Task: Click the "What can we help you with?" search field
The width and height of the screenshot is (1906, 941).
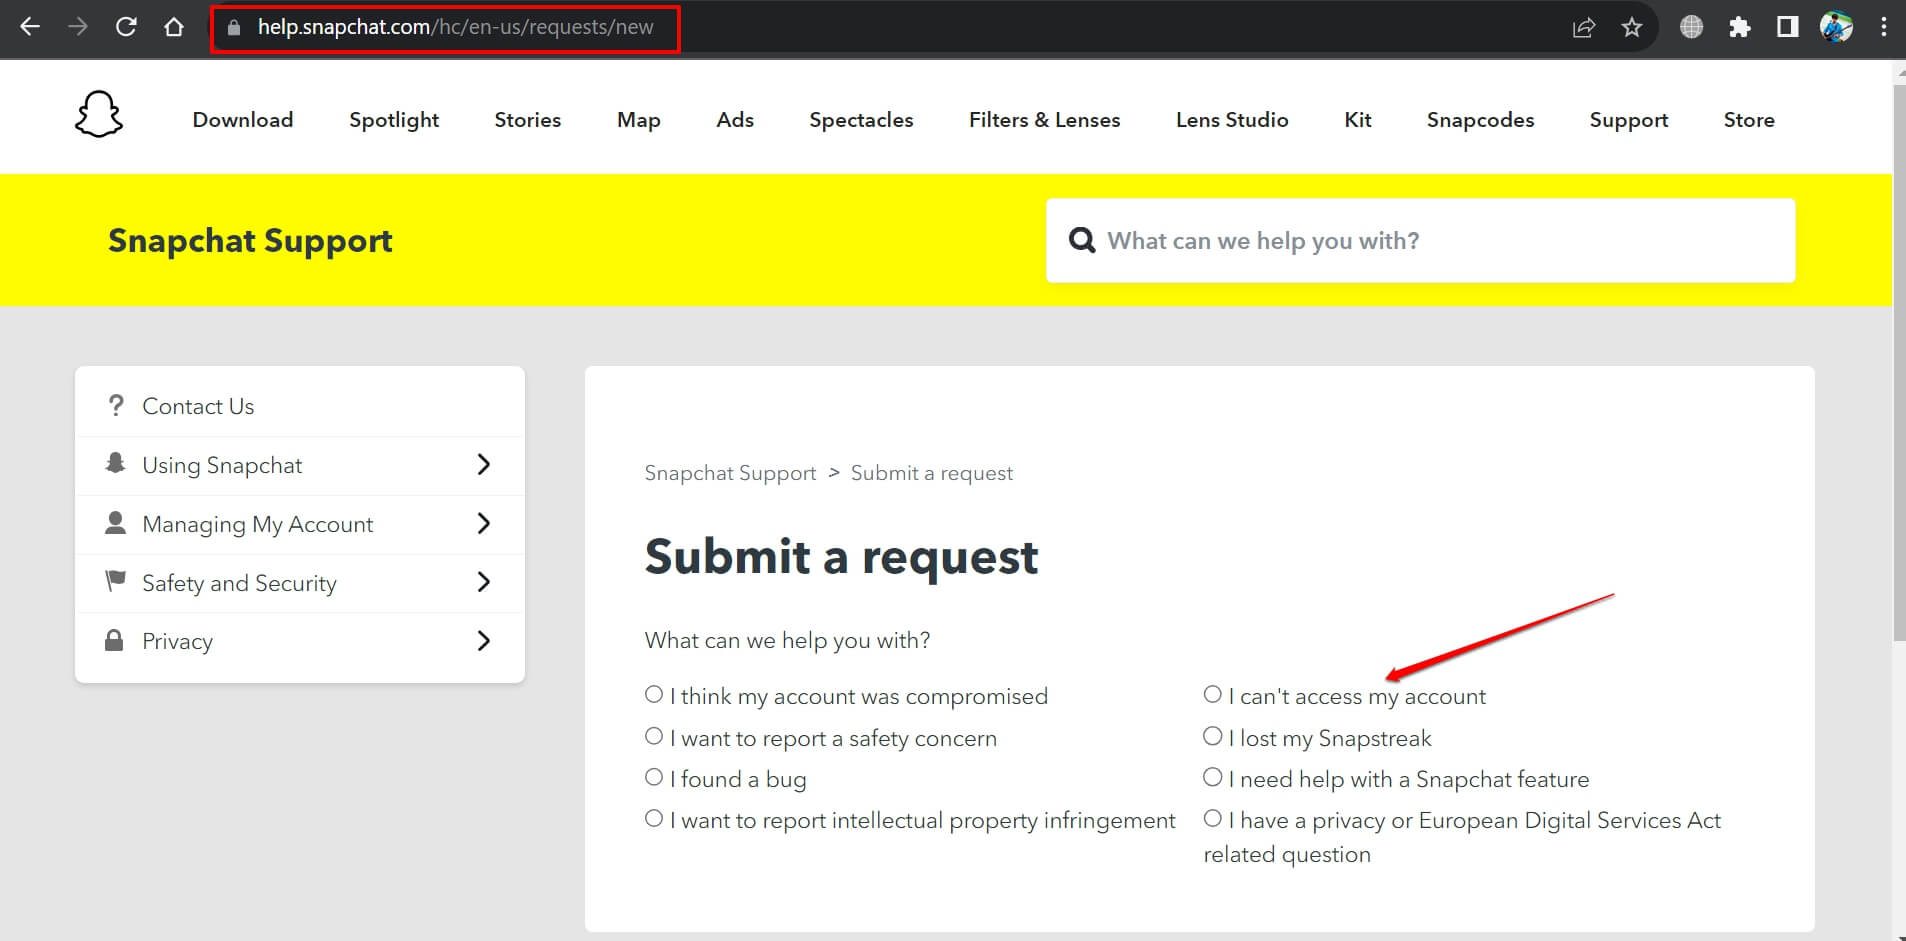Action: tap(1420, 240)
